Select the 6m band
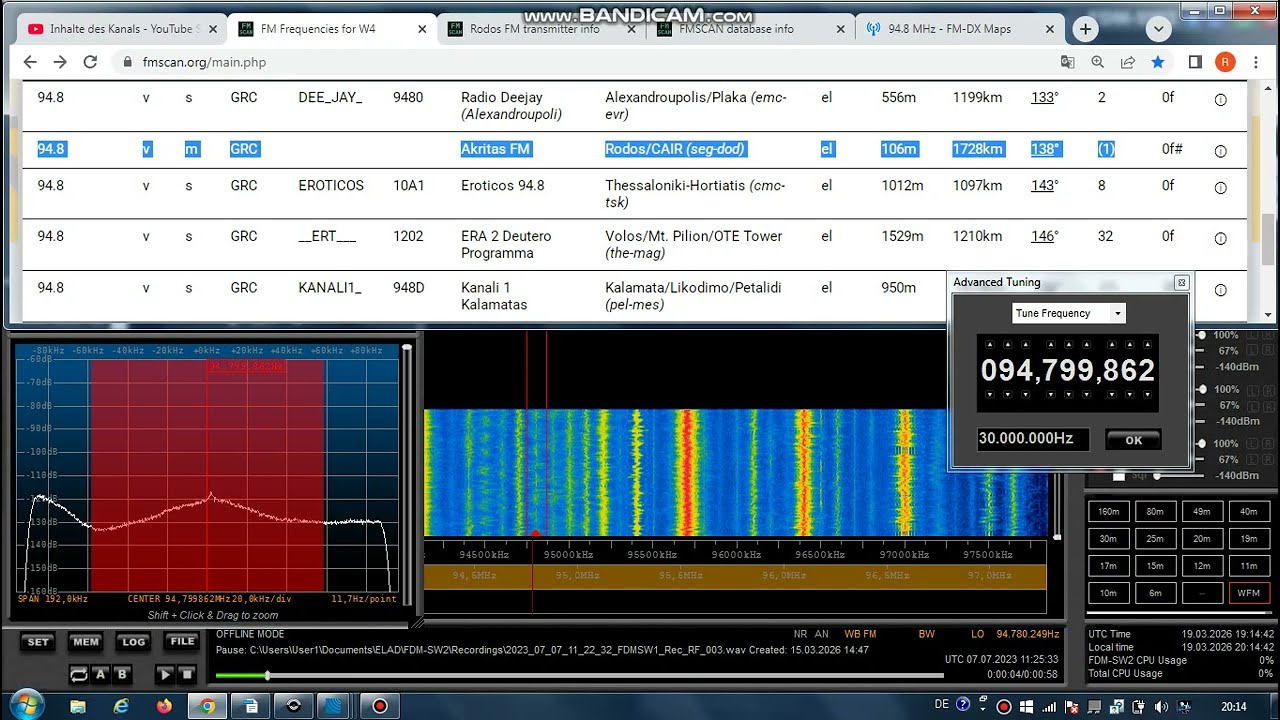Viewport: 1280px width, 720px height. coord(1155,593)
